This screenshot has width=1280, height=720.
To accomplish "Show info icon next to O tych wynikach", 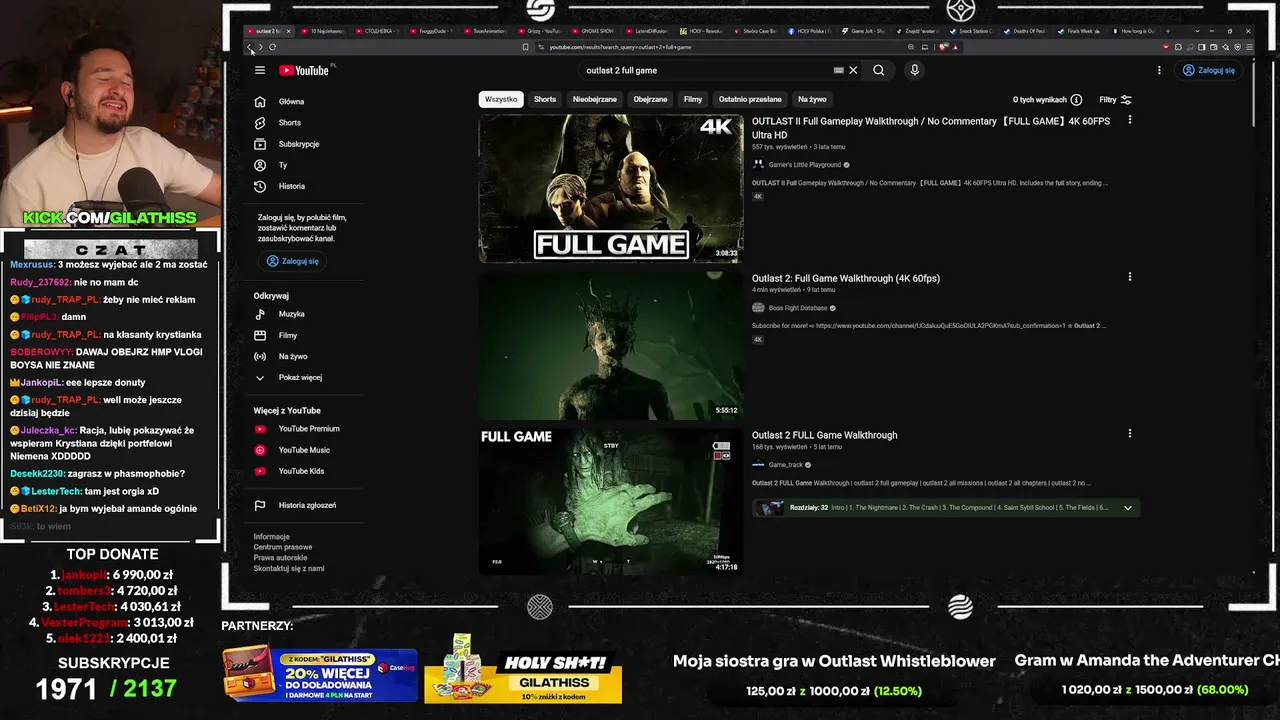I will click(x=1076, y=100).
